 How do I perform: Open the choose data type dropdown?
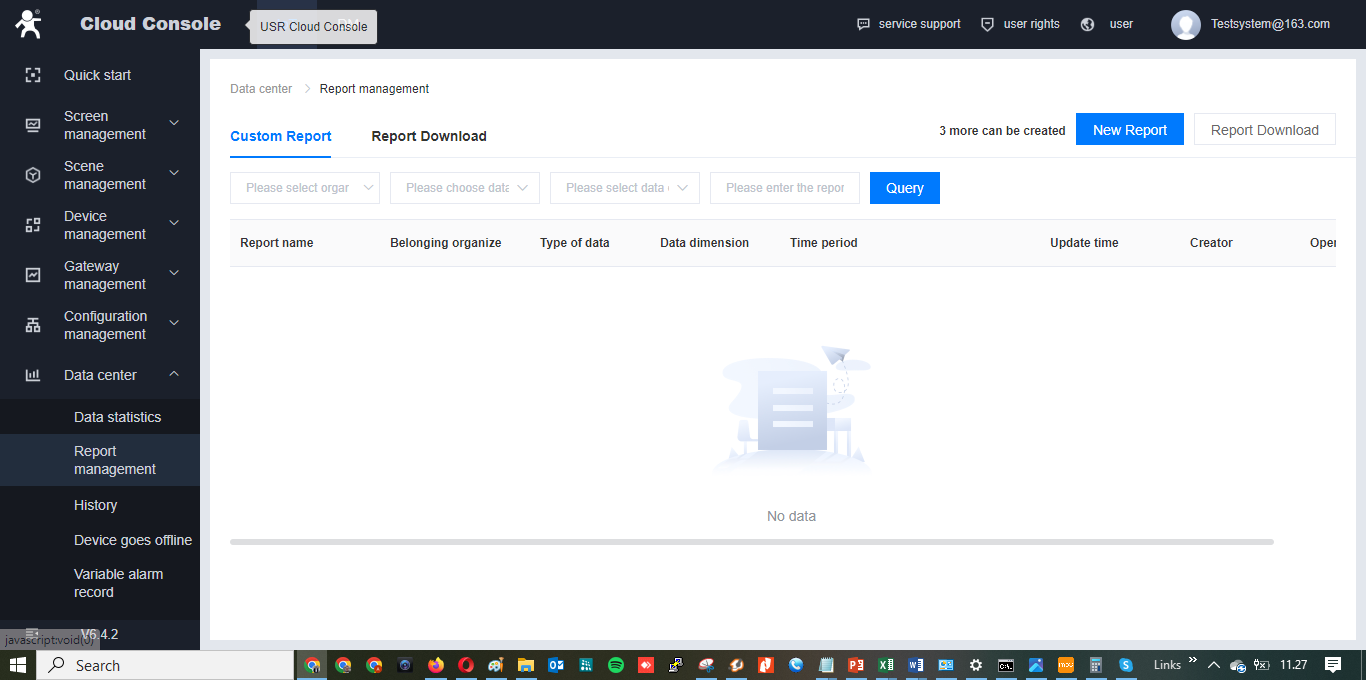click(x=464, y=188)
